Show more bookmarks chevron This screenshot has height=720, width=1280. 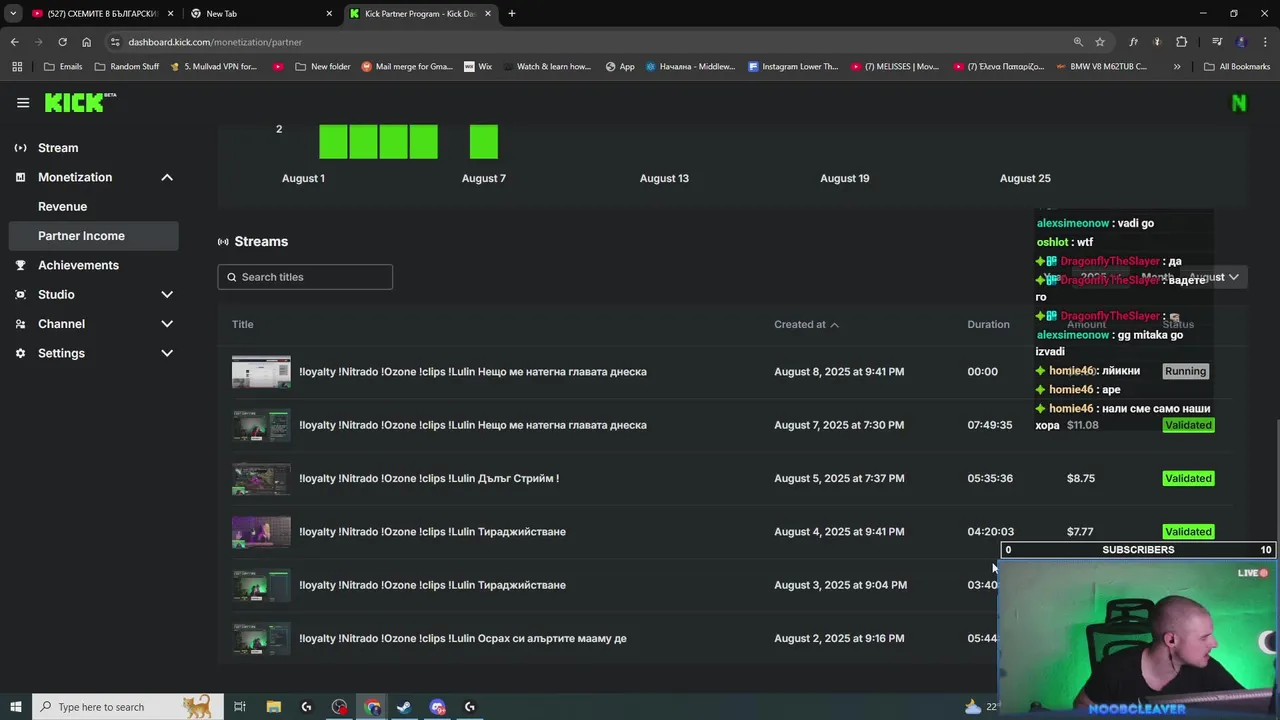tap(1177, 67)
